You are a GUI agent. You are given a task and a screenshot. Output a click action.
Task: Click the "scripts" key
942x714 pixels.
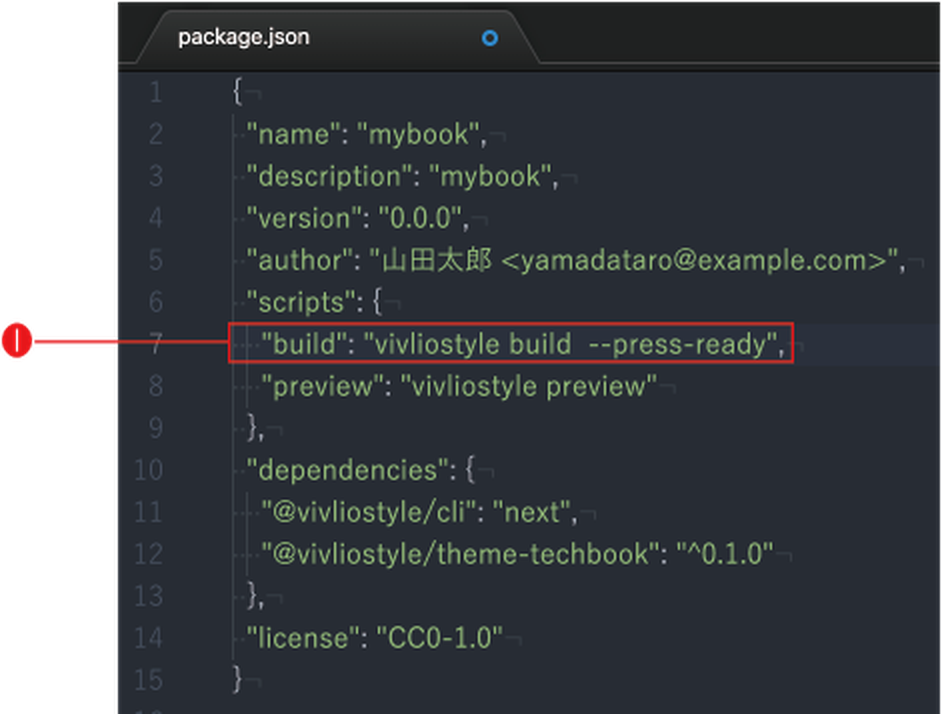[300, 302]
